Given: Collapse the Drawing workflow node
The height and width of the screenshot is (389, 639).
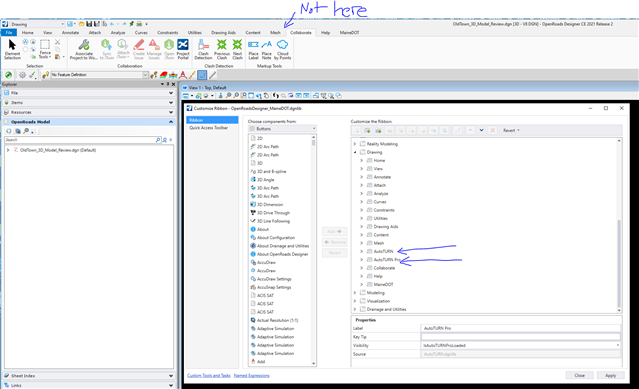Looking at the screenshot, I should [355, 152].
